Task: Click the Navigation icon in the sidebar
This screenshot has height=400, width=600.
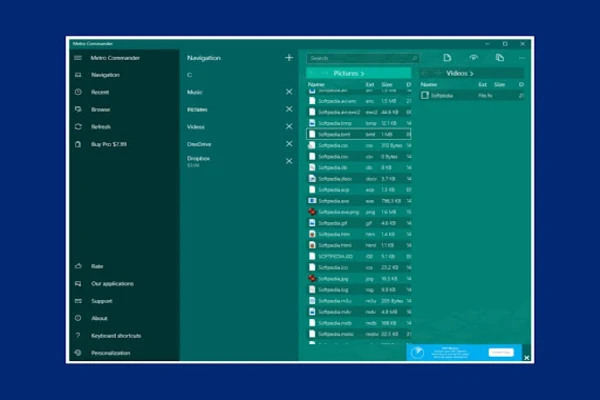Action: [x=78, y=75]
